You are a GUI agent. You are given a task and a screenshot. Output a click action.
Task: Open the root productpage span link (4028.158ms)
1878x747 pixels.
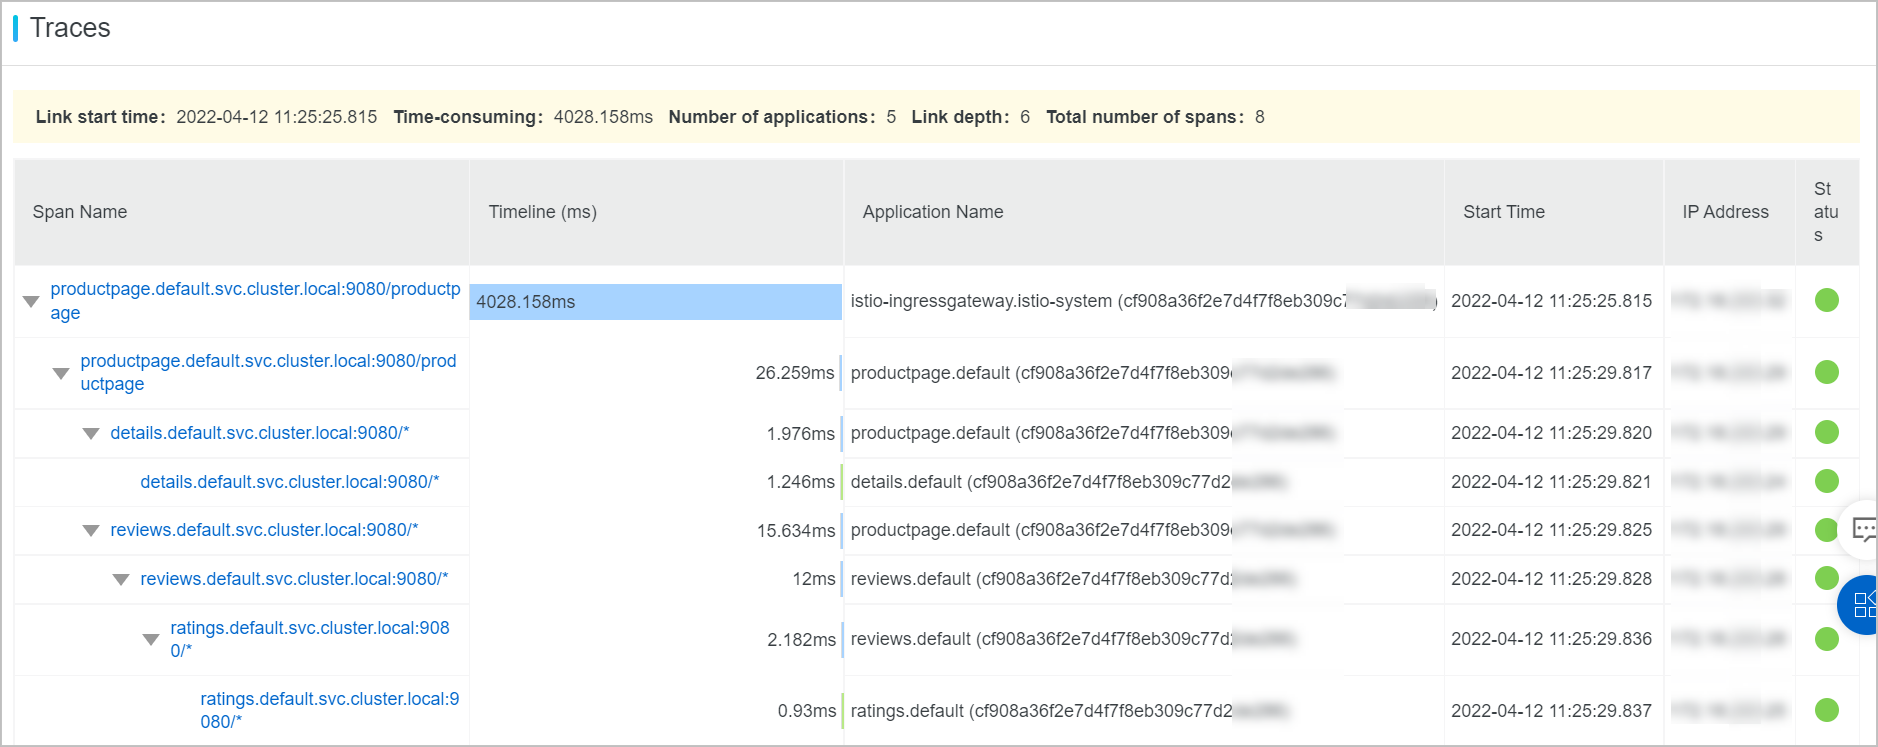coord(255,301)
